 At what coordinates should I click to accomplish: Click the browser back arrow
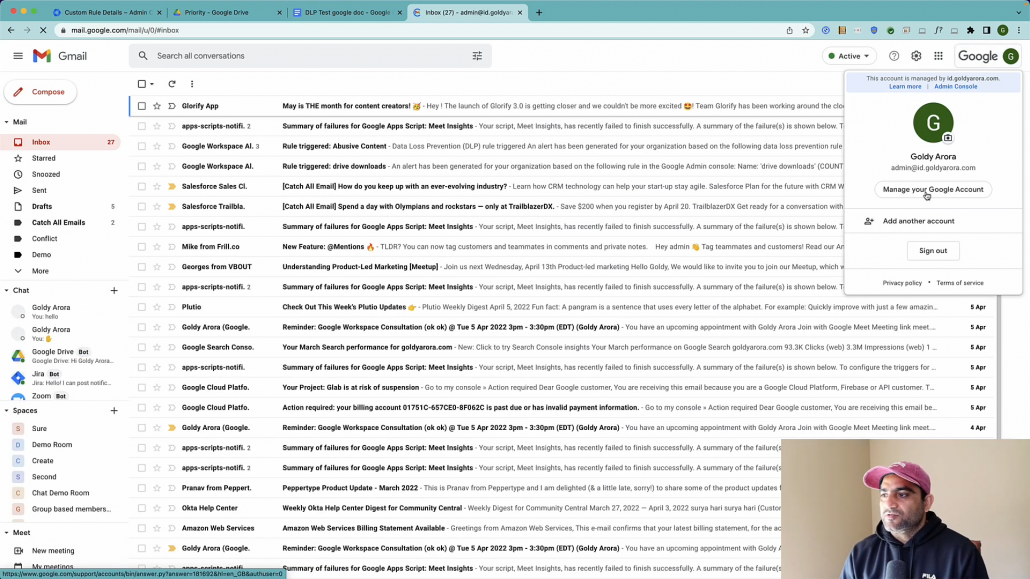(x=11, y=30)
